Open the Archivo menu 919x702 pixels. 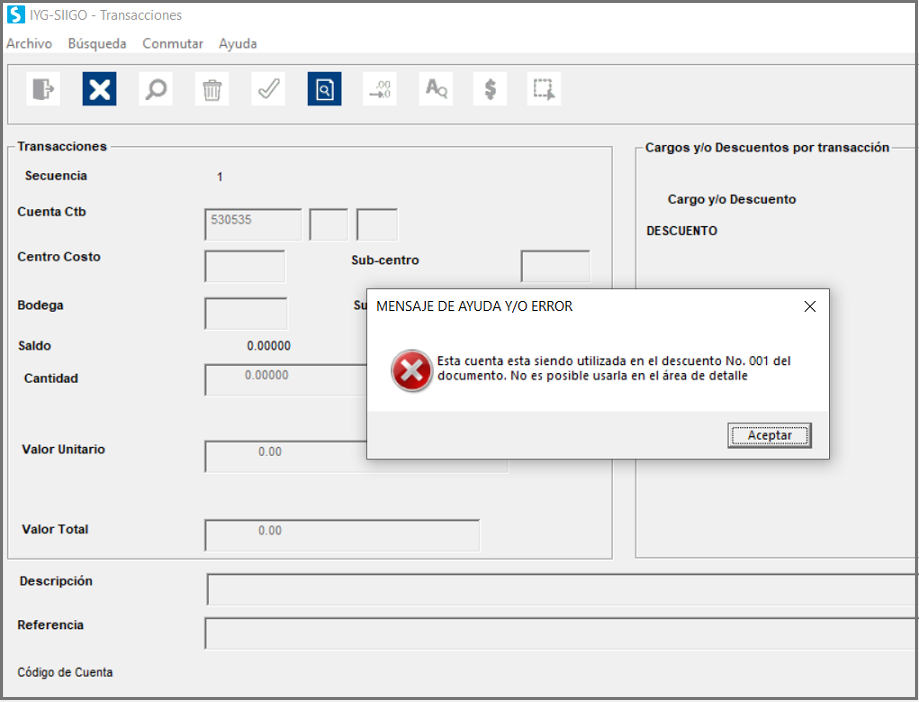(x=29, y=43)
